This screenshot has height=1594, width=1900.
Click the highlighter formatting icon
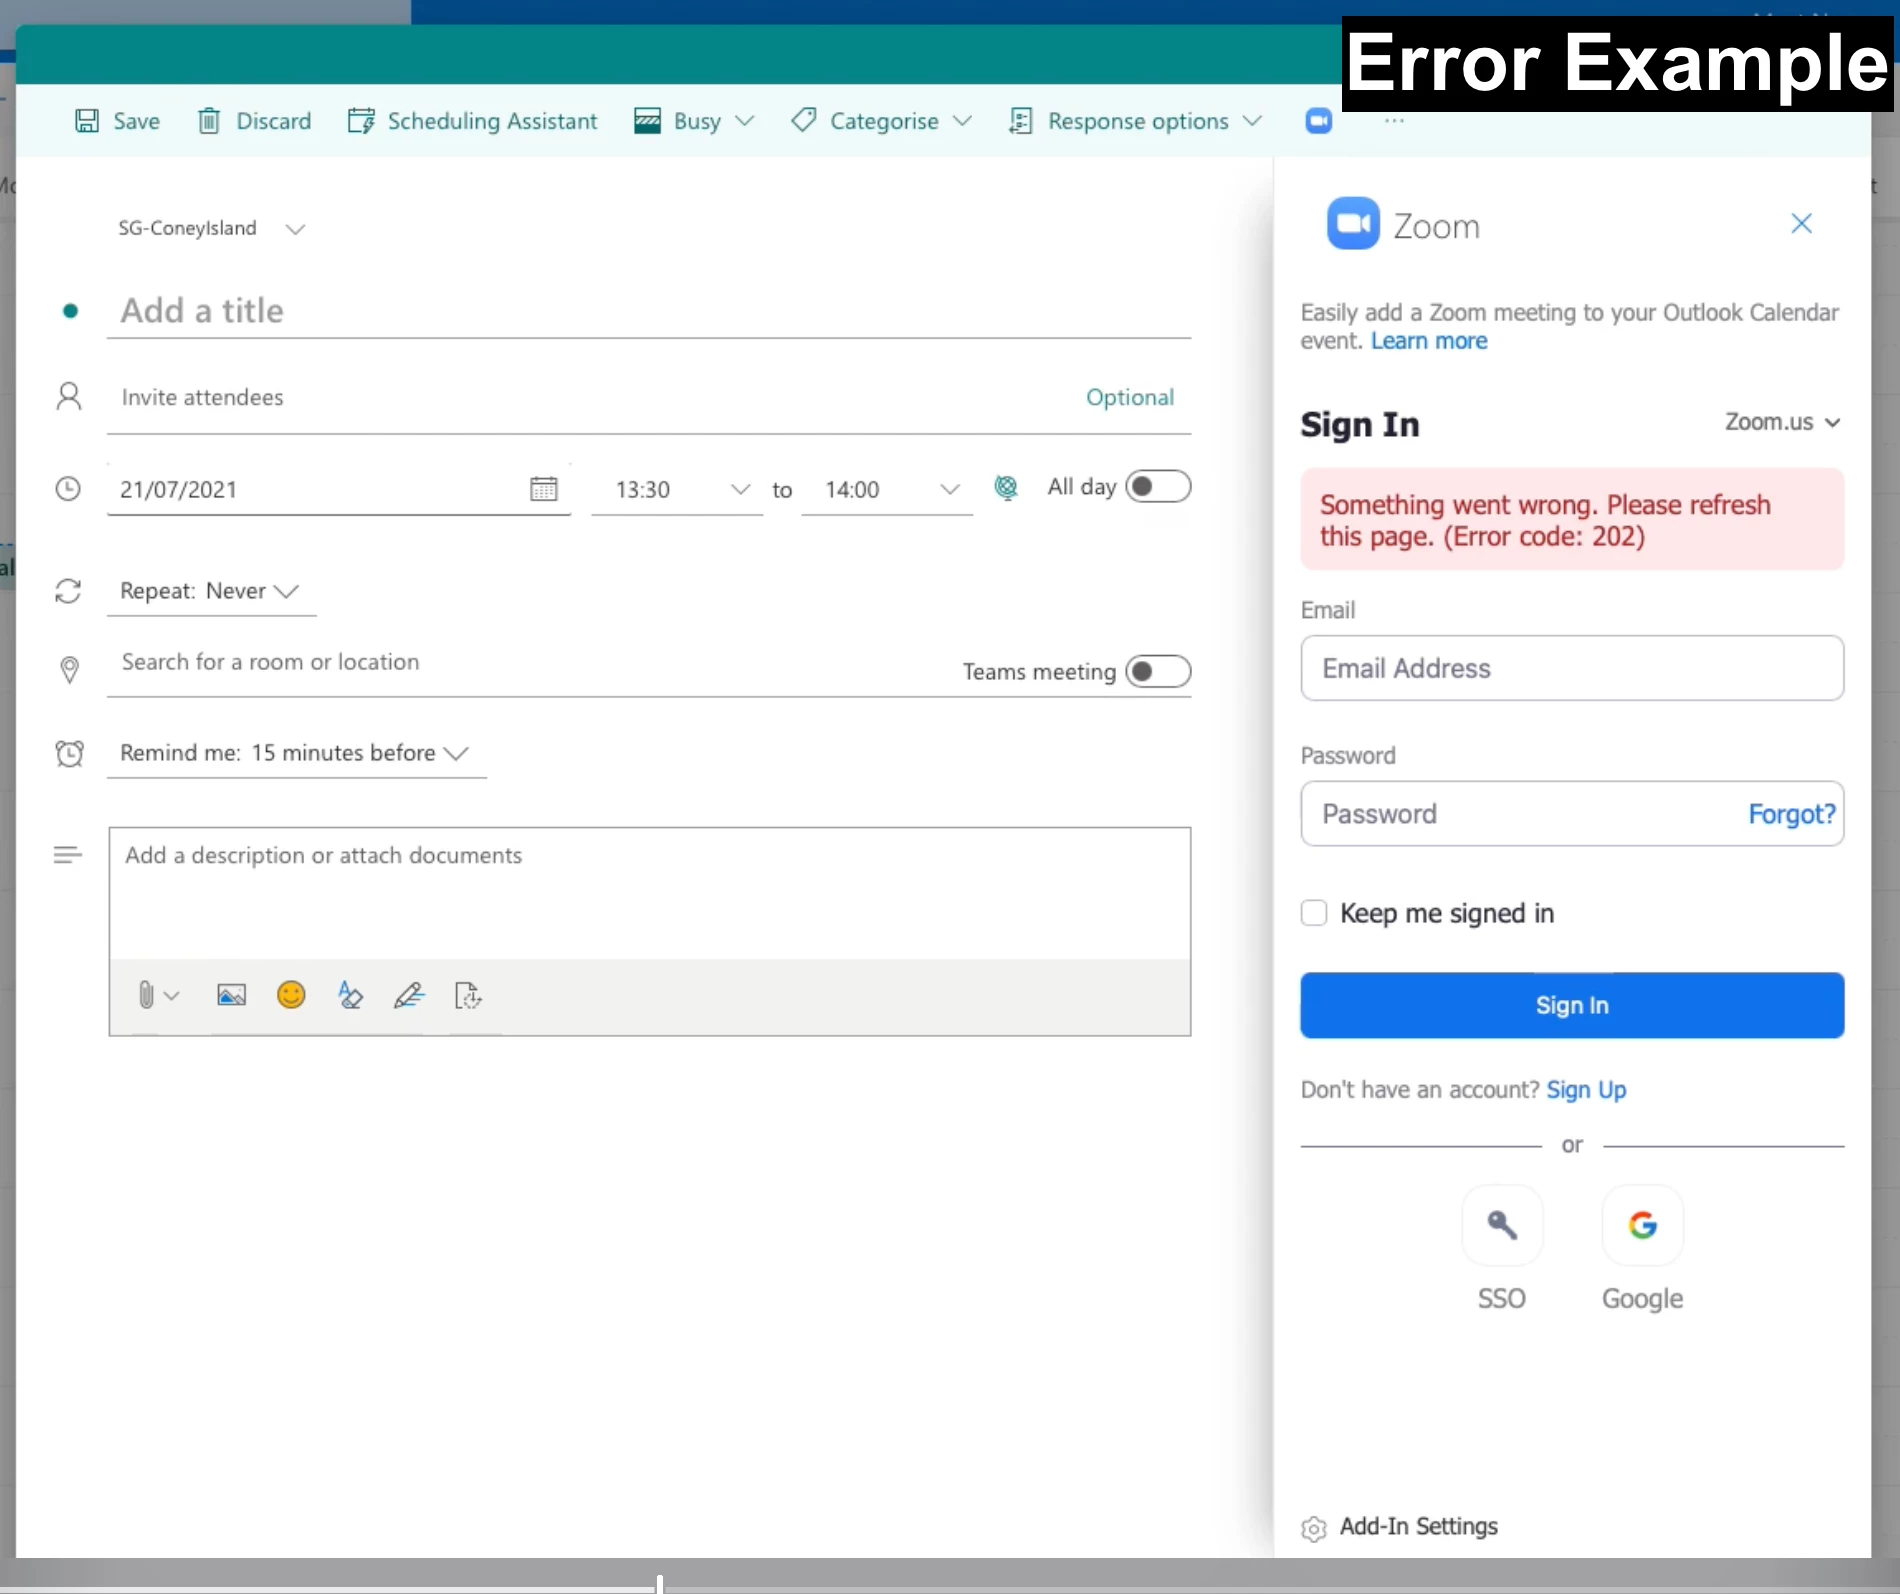[350, 995]
